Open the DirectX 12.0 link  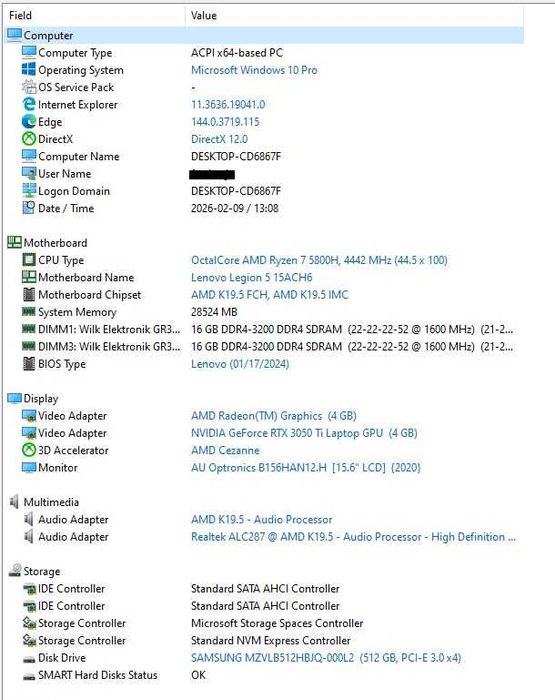tap(219, 139)
